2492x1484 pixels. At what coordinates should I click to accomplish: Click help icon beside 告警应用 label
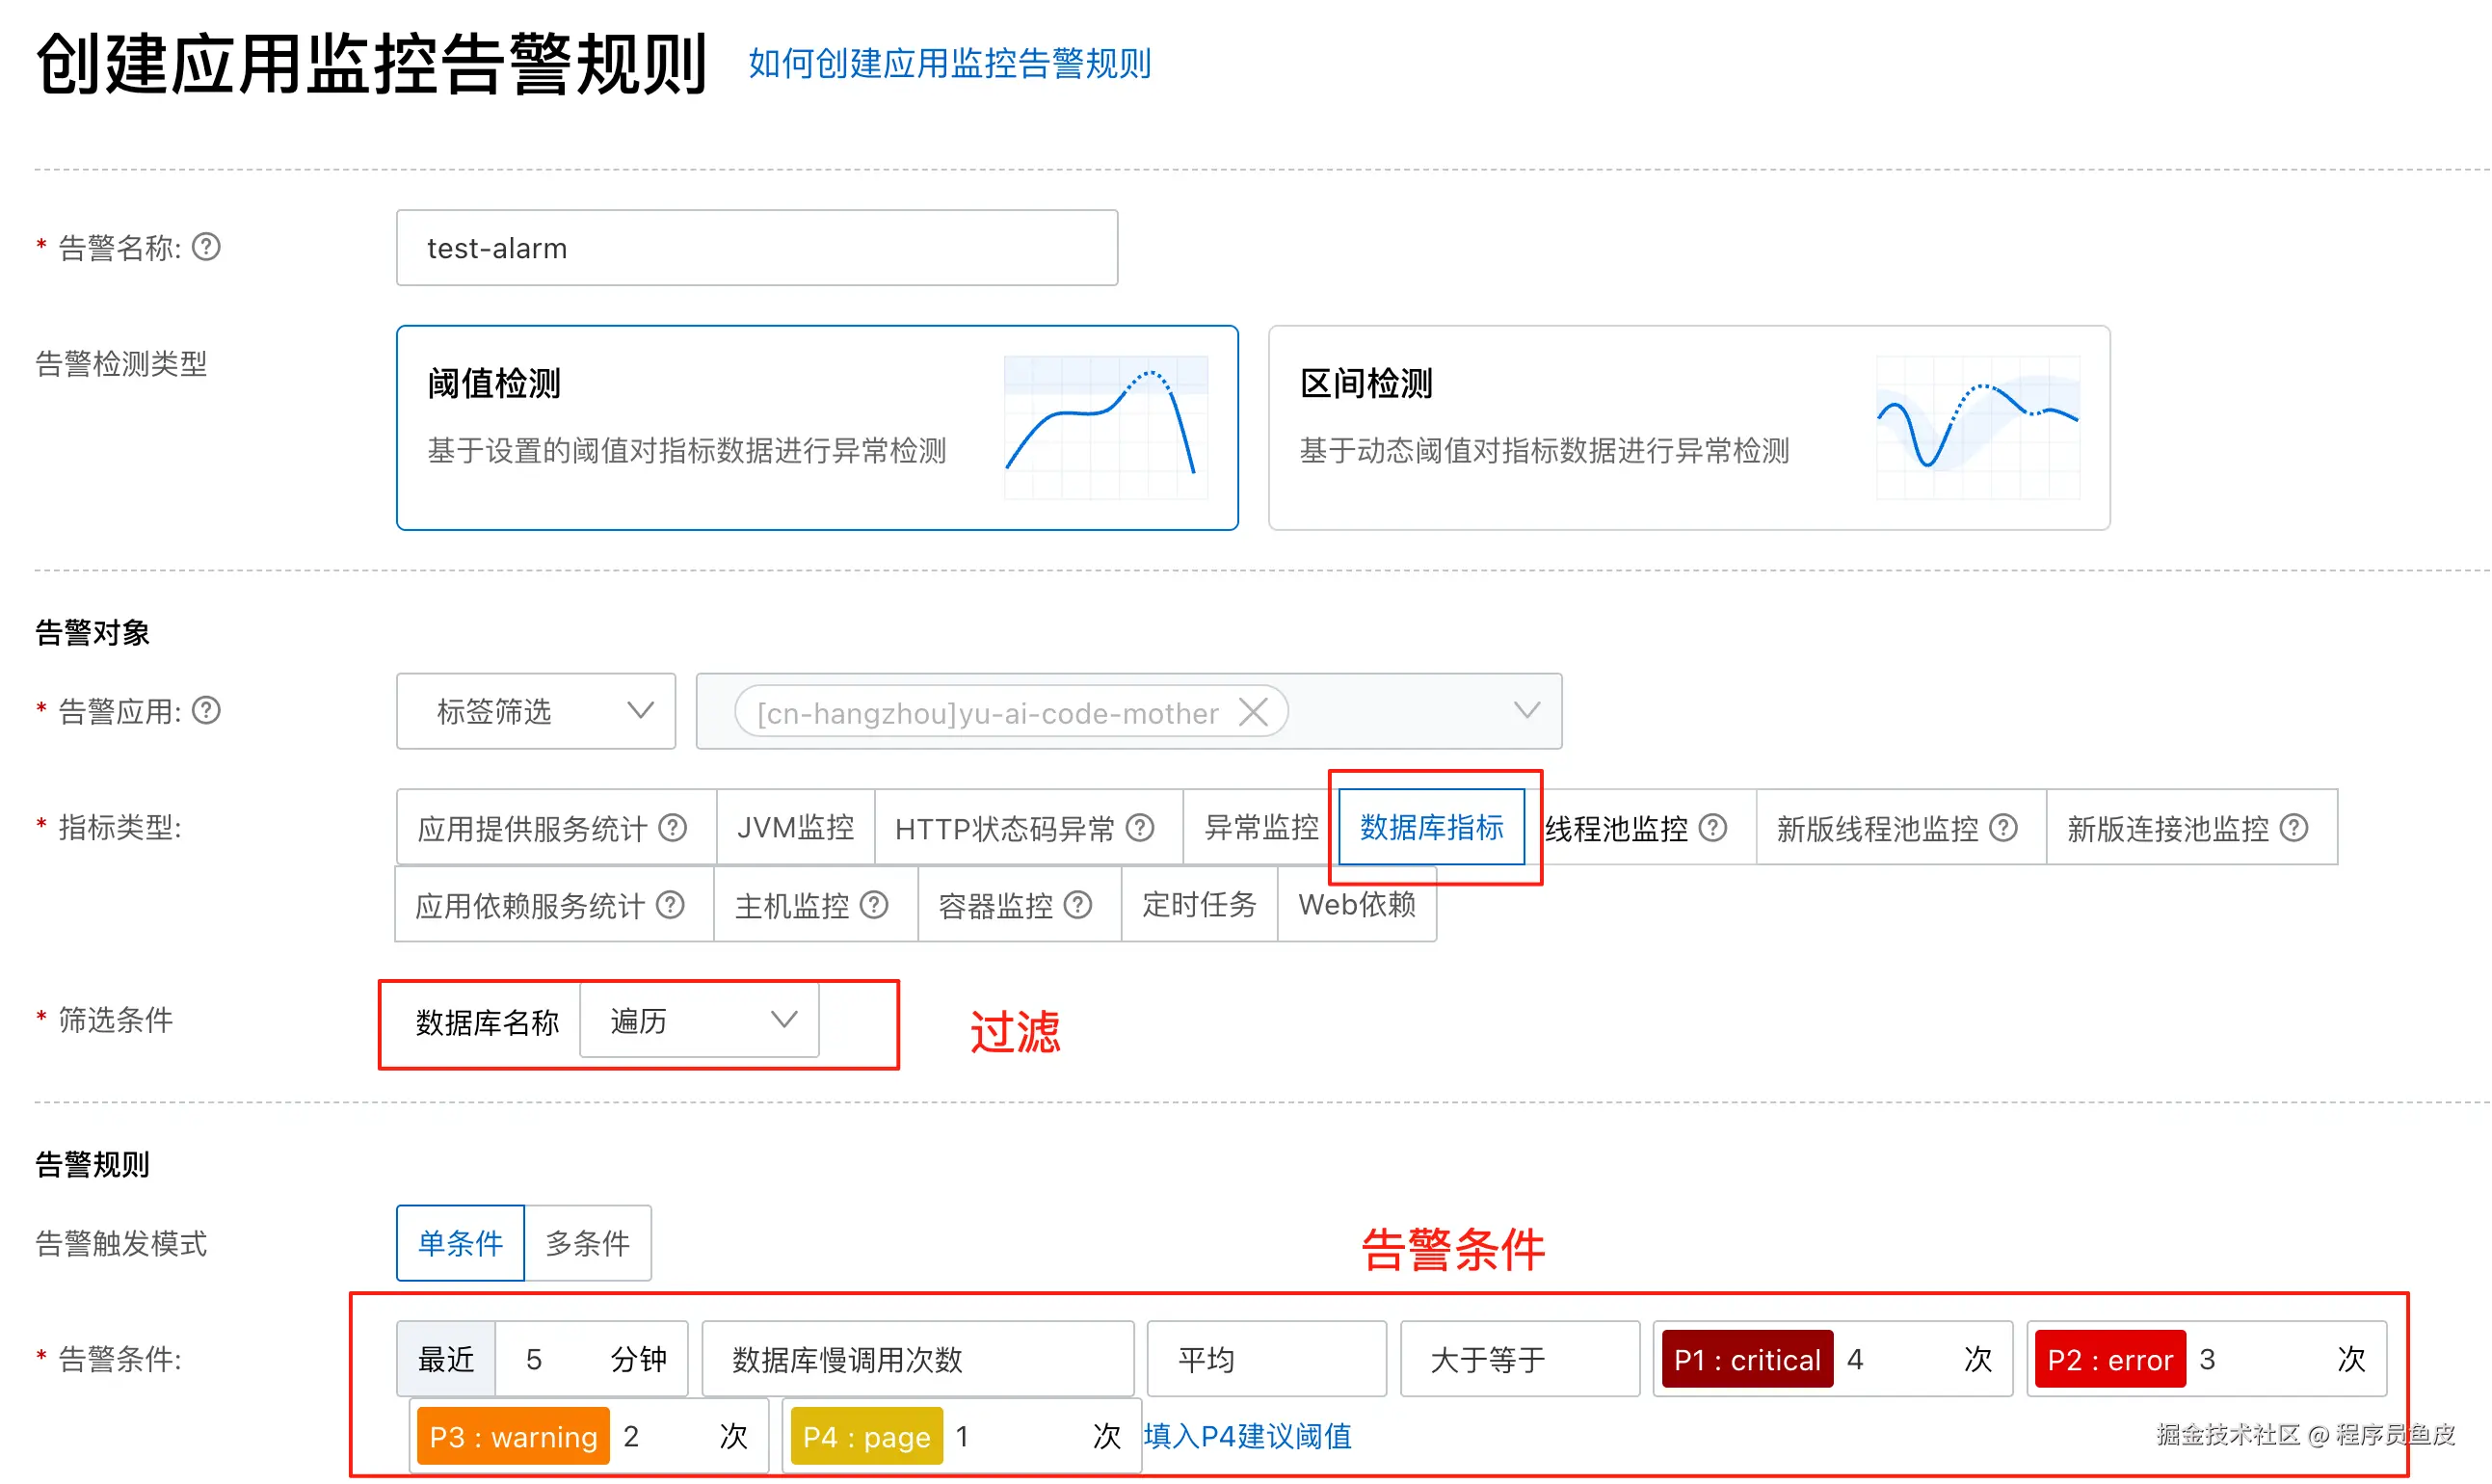(x=206, y=711)
